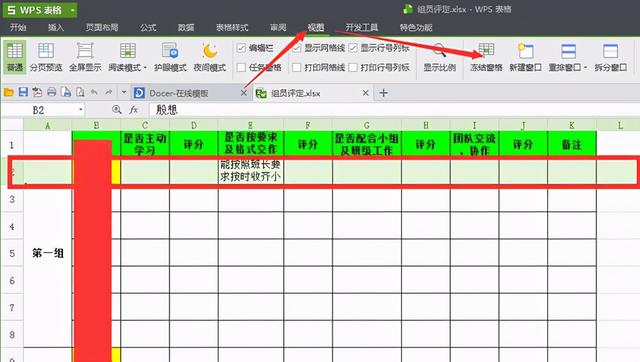Select column L header
This screenshot has width=640, height=362.
pyautogui.click(x=619, y=125)
